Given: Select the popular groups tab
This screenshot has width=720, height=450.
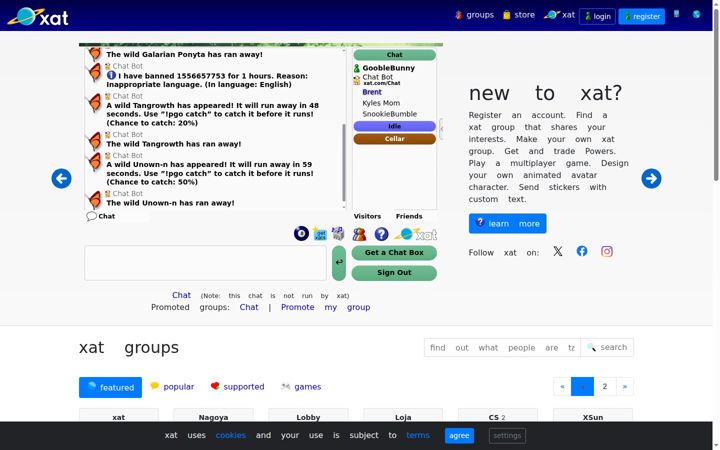Looking at the screenshot, I should [172, 387].
